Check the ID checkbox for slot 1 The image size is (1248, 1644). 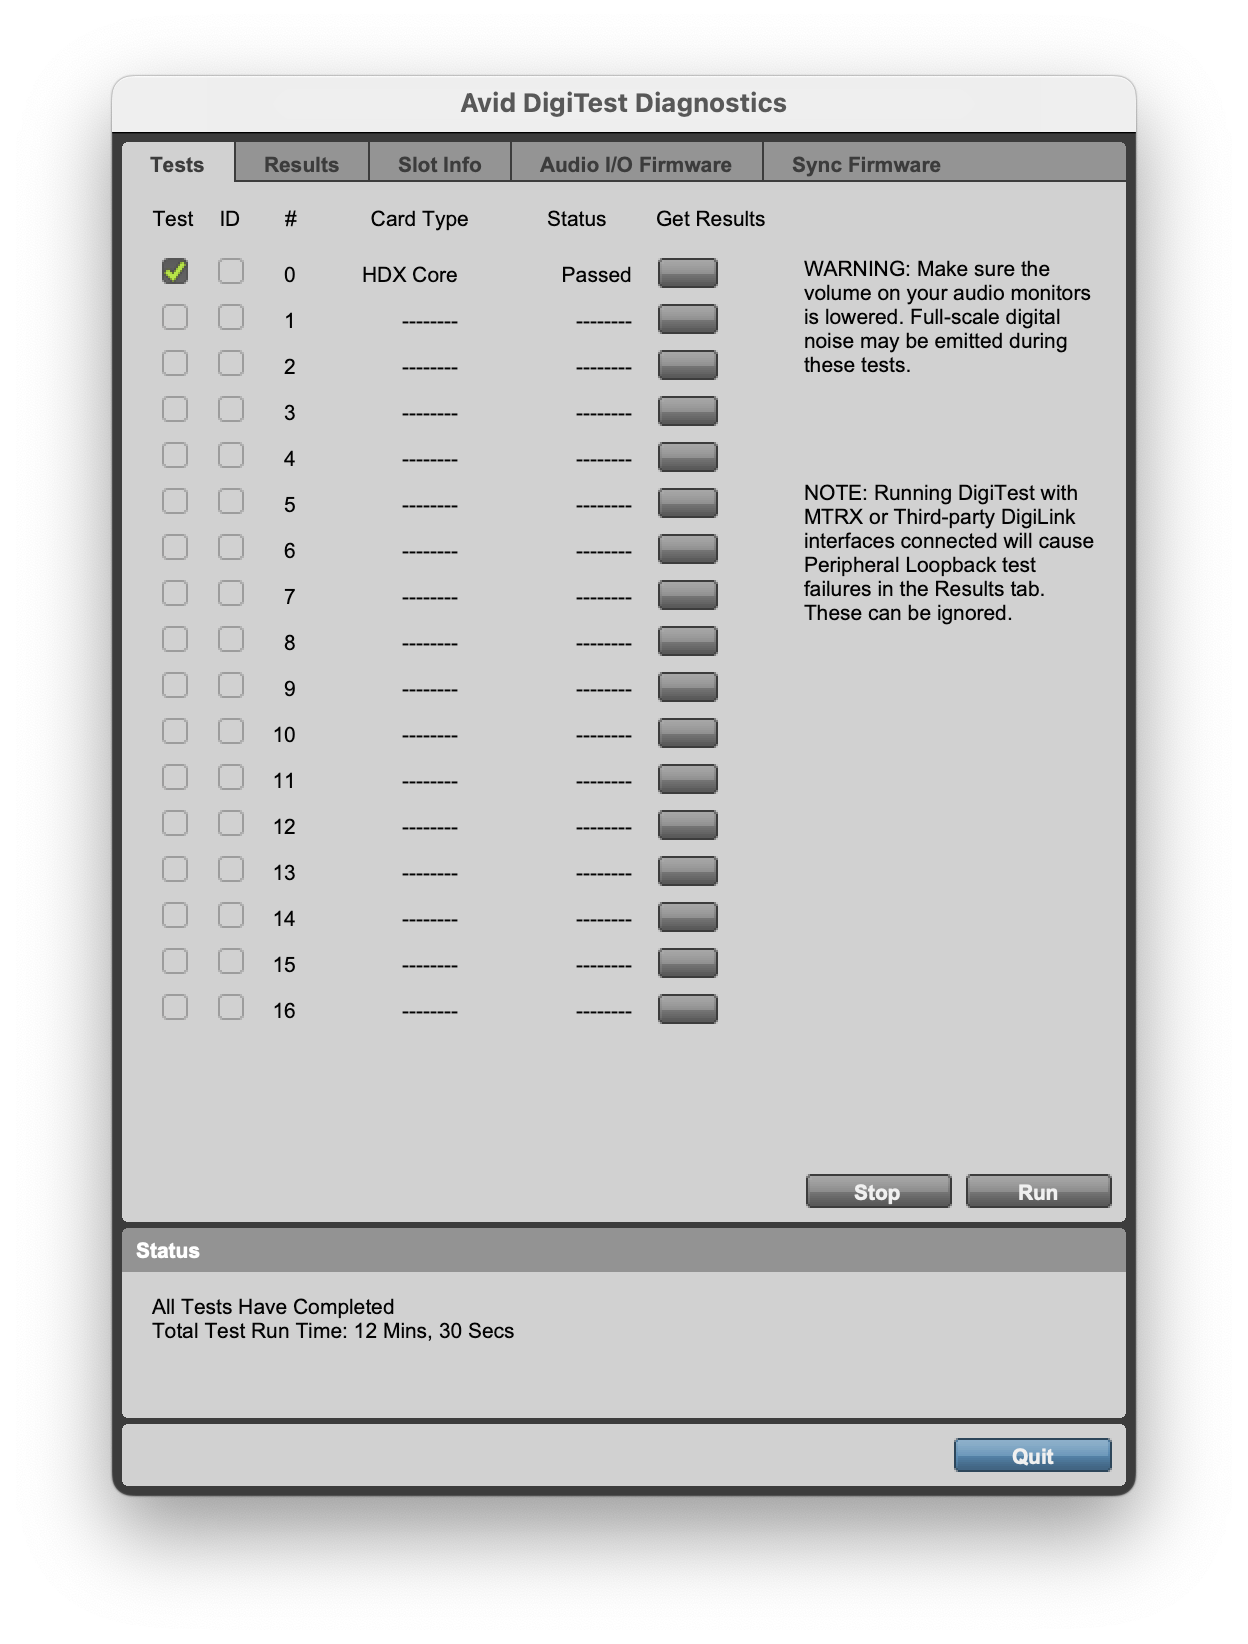(231, 317)
